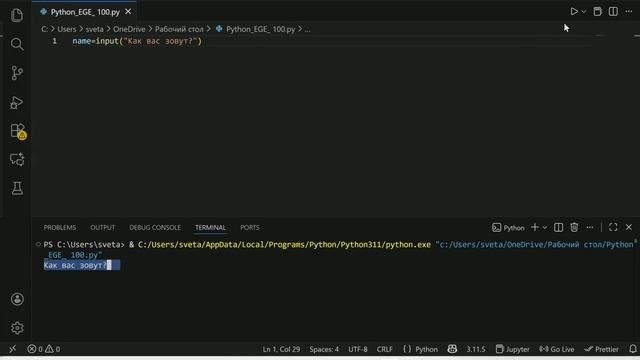Switch to the DEBUG CONSOLE tab
This screenshot has width=640, height=360.
pos(155,227)
